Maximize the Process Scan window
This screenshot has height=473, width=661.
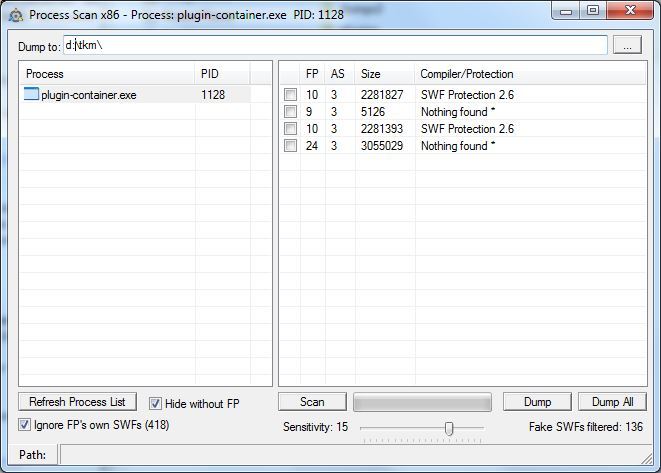point(593,11)
